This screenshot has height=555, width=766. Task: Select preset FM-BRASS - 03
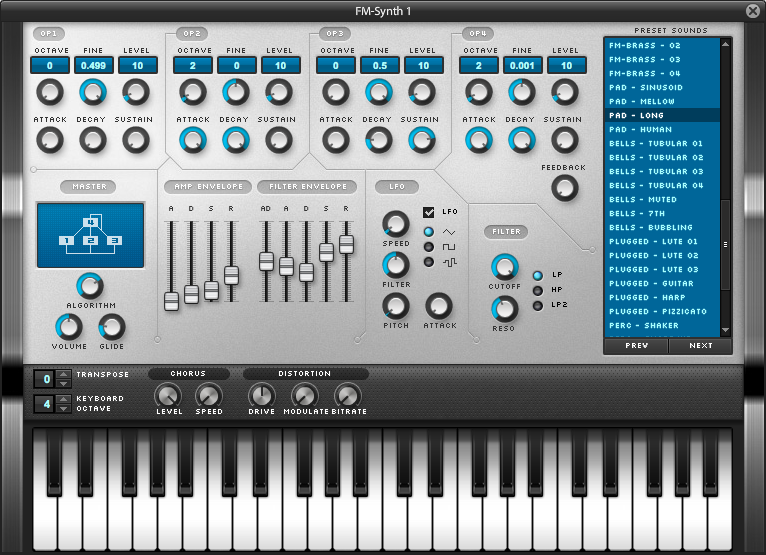click(x=662, y=60)
